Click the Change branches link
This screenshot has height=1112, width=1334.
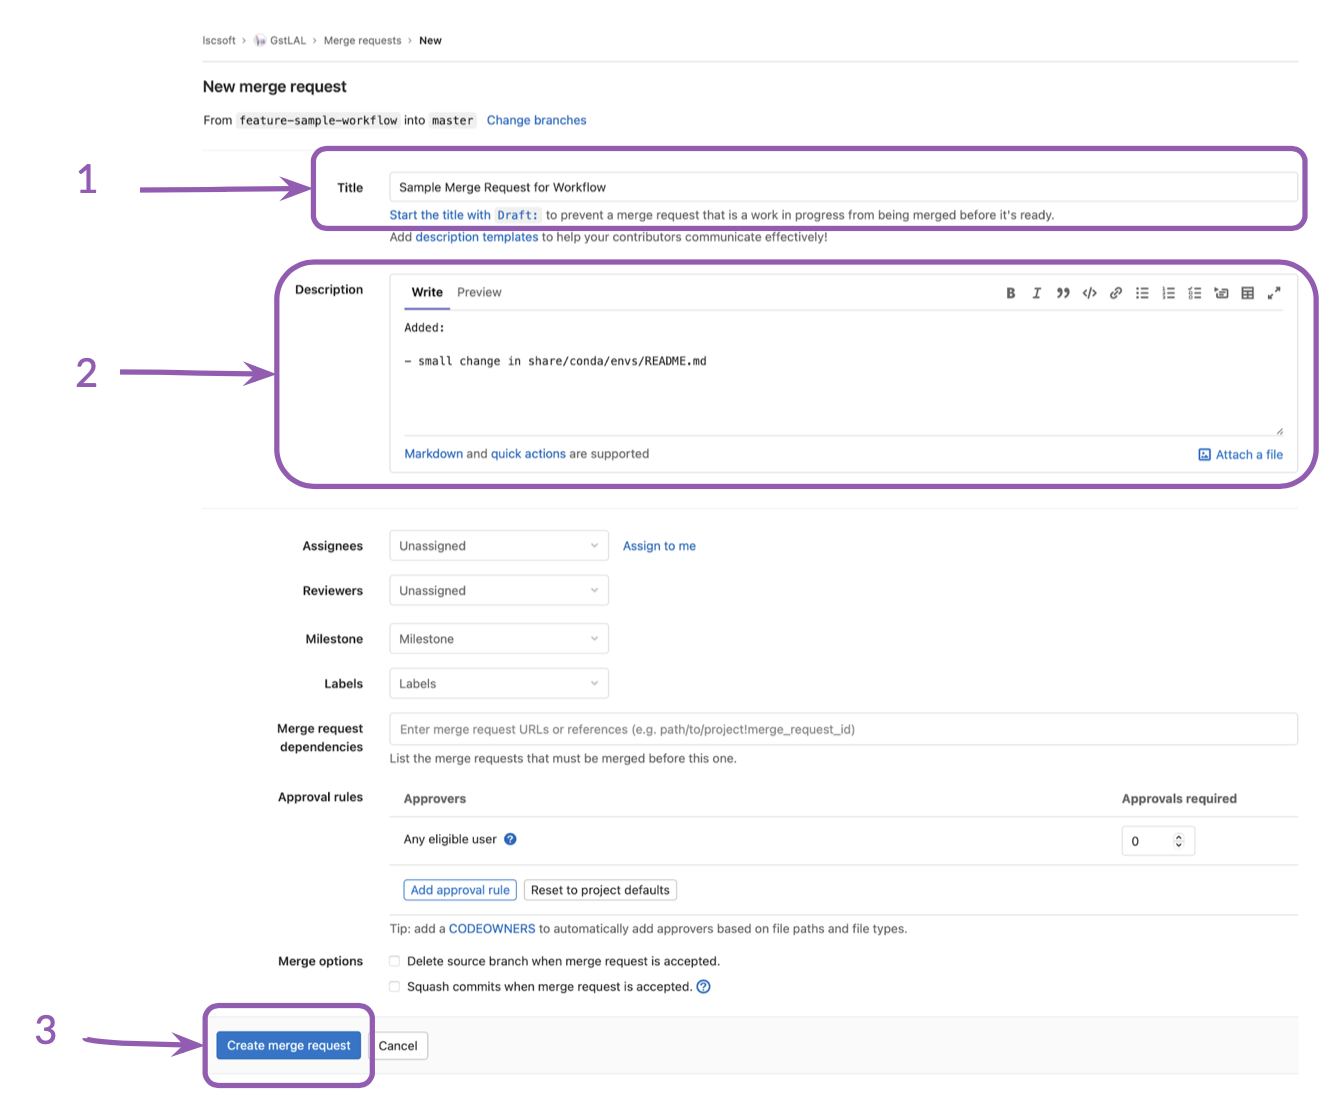click(x=536, y=120)
